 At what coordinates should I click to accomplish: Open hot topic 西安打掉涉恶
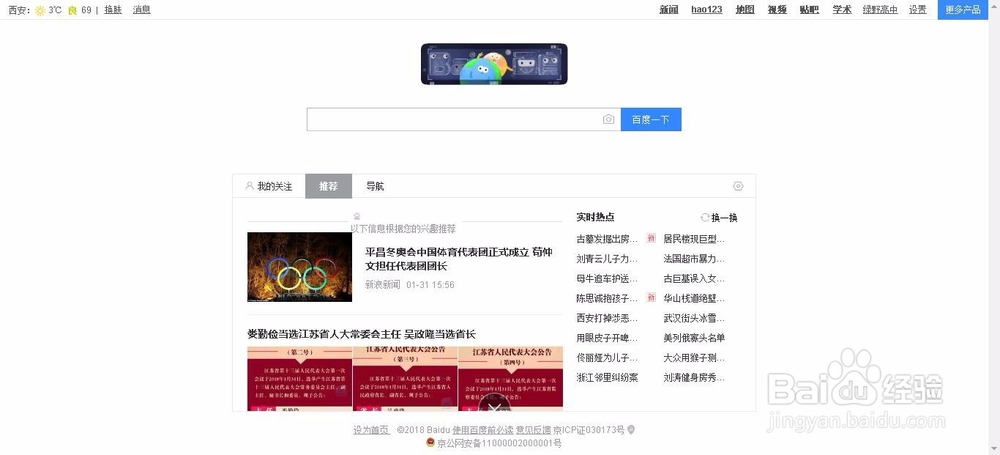pos(607,318)
